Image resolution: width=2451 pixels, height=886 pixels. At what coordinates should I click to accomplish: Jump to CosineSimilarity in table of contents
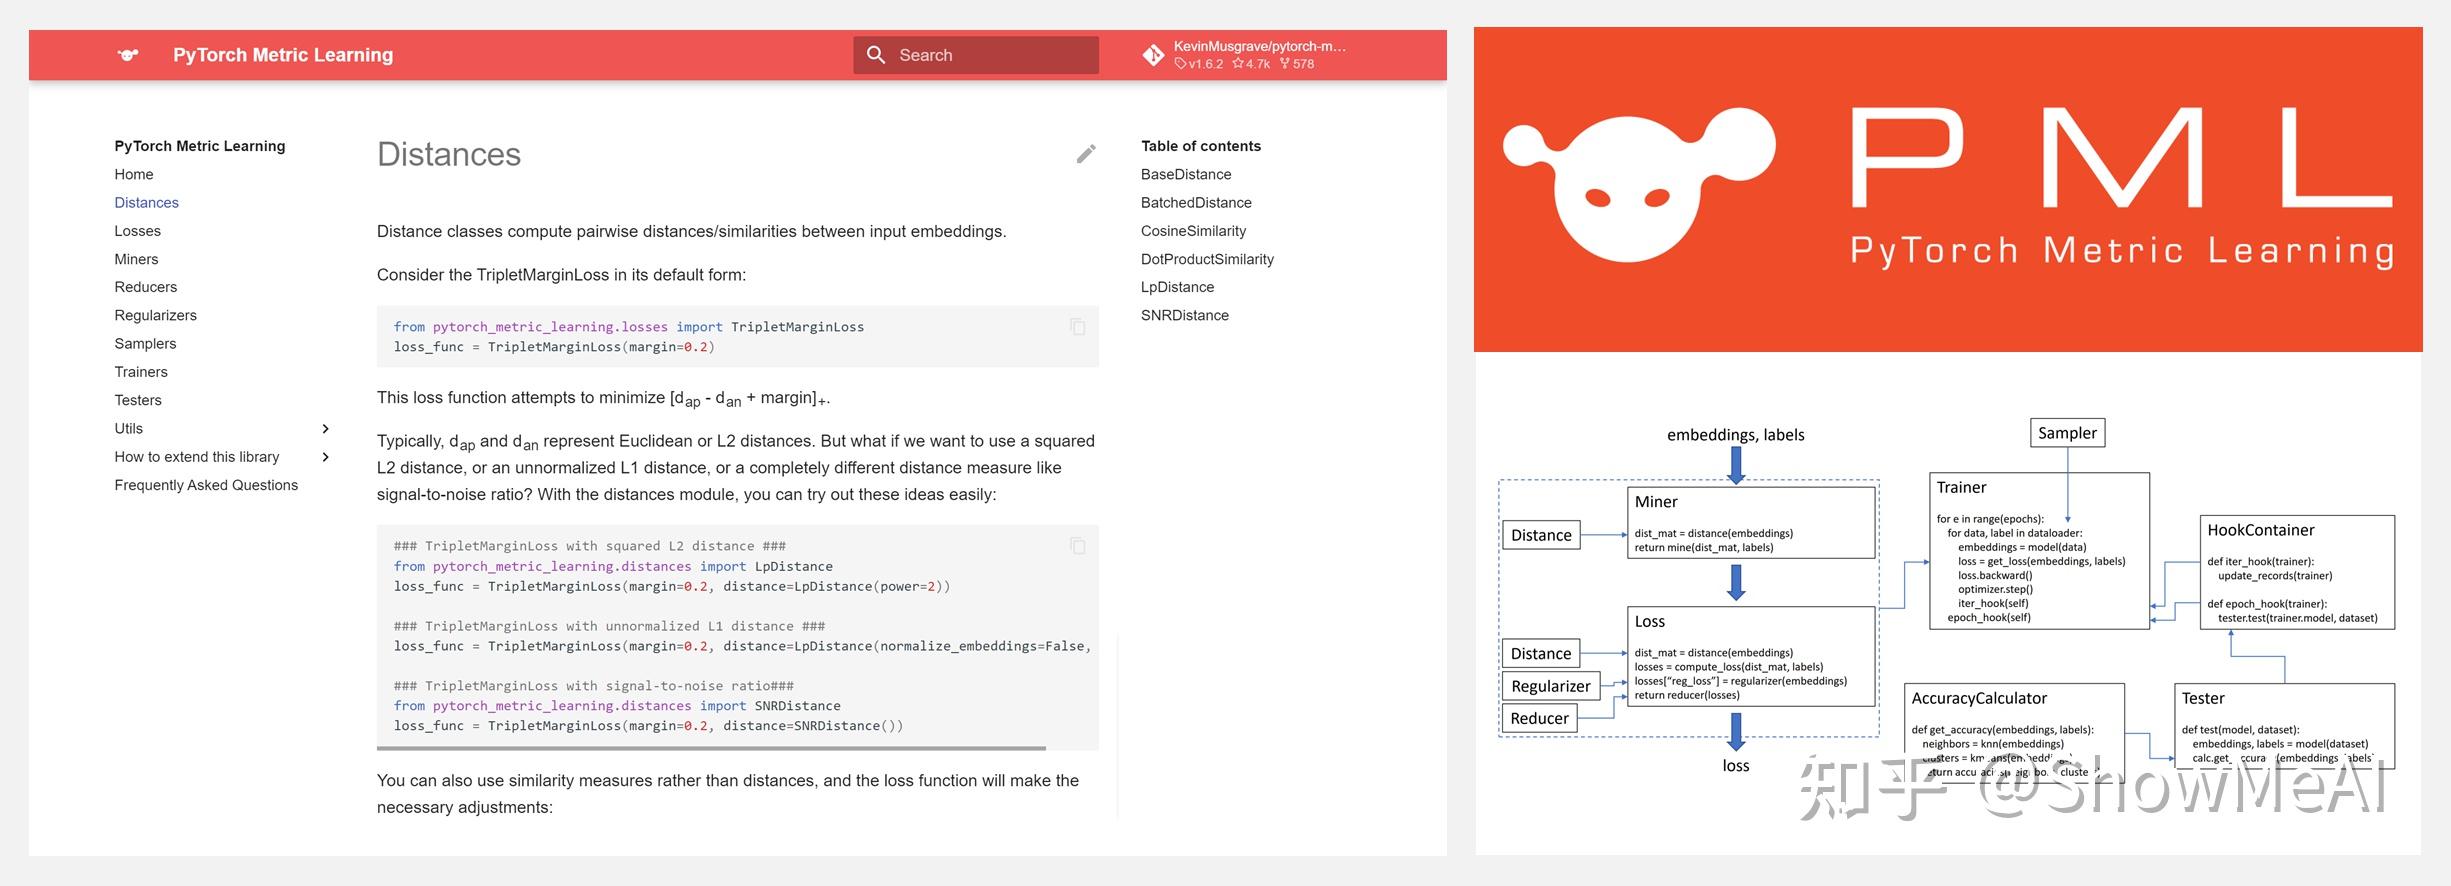pyautogui.click(x=1193, y=231)
